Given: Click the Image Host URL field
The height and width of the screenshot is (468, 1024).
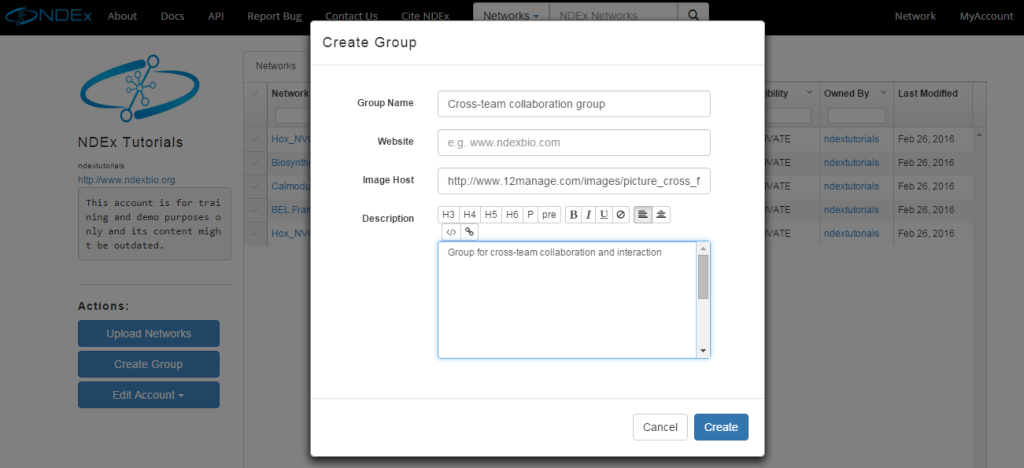Looking at the screenshot, I should [x=573, y=181].
